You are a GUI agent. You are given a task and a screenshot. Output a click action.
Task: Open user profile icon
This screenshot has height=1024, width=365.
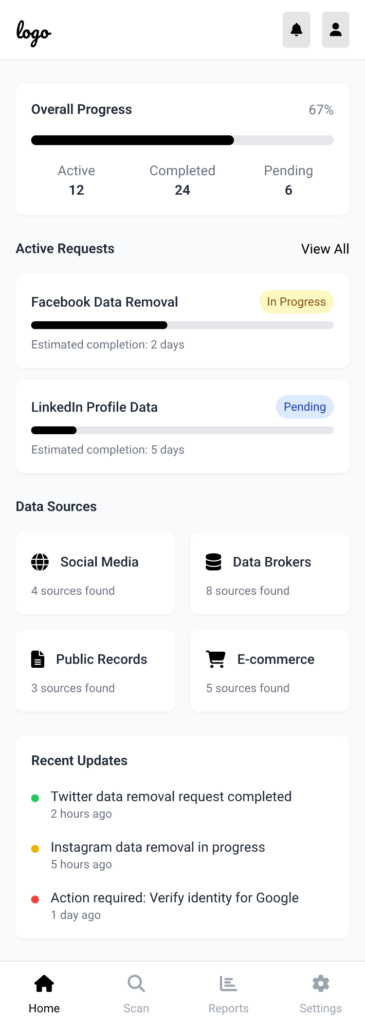pyautogui.click(x=336, y=29)
